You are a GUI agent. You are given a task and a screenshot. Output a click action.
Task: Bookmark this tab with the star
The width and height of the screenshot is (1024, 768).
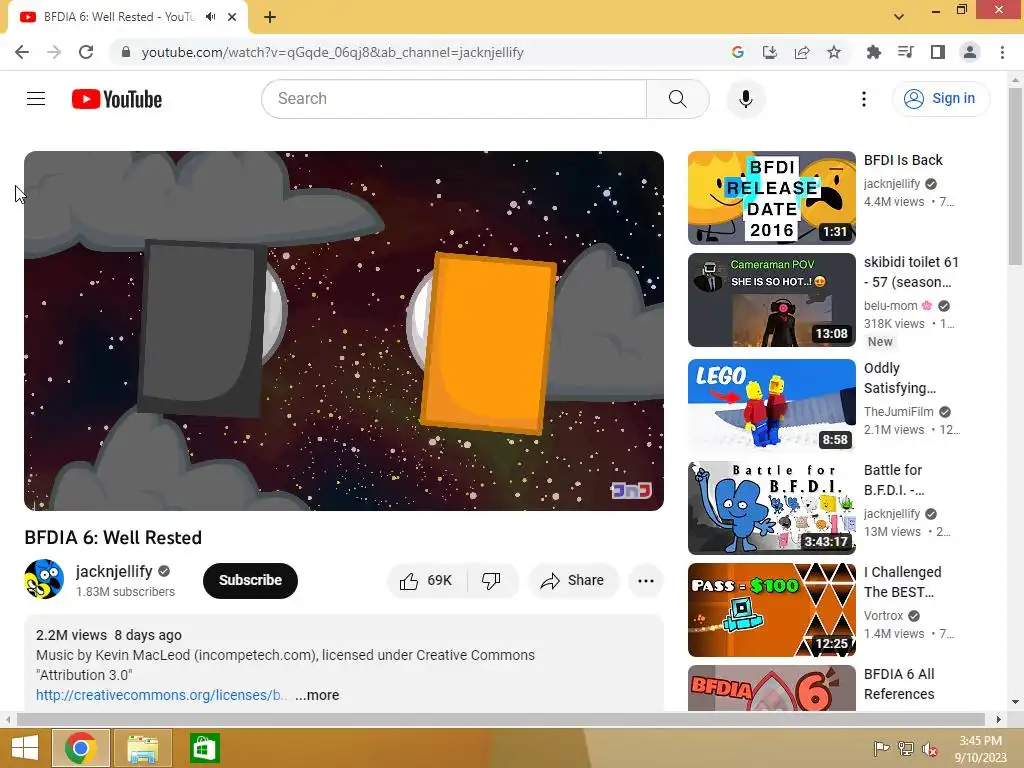click(834, 52)
